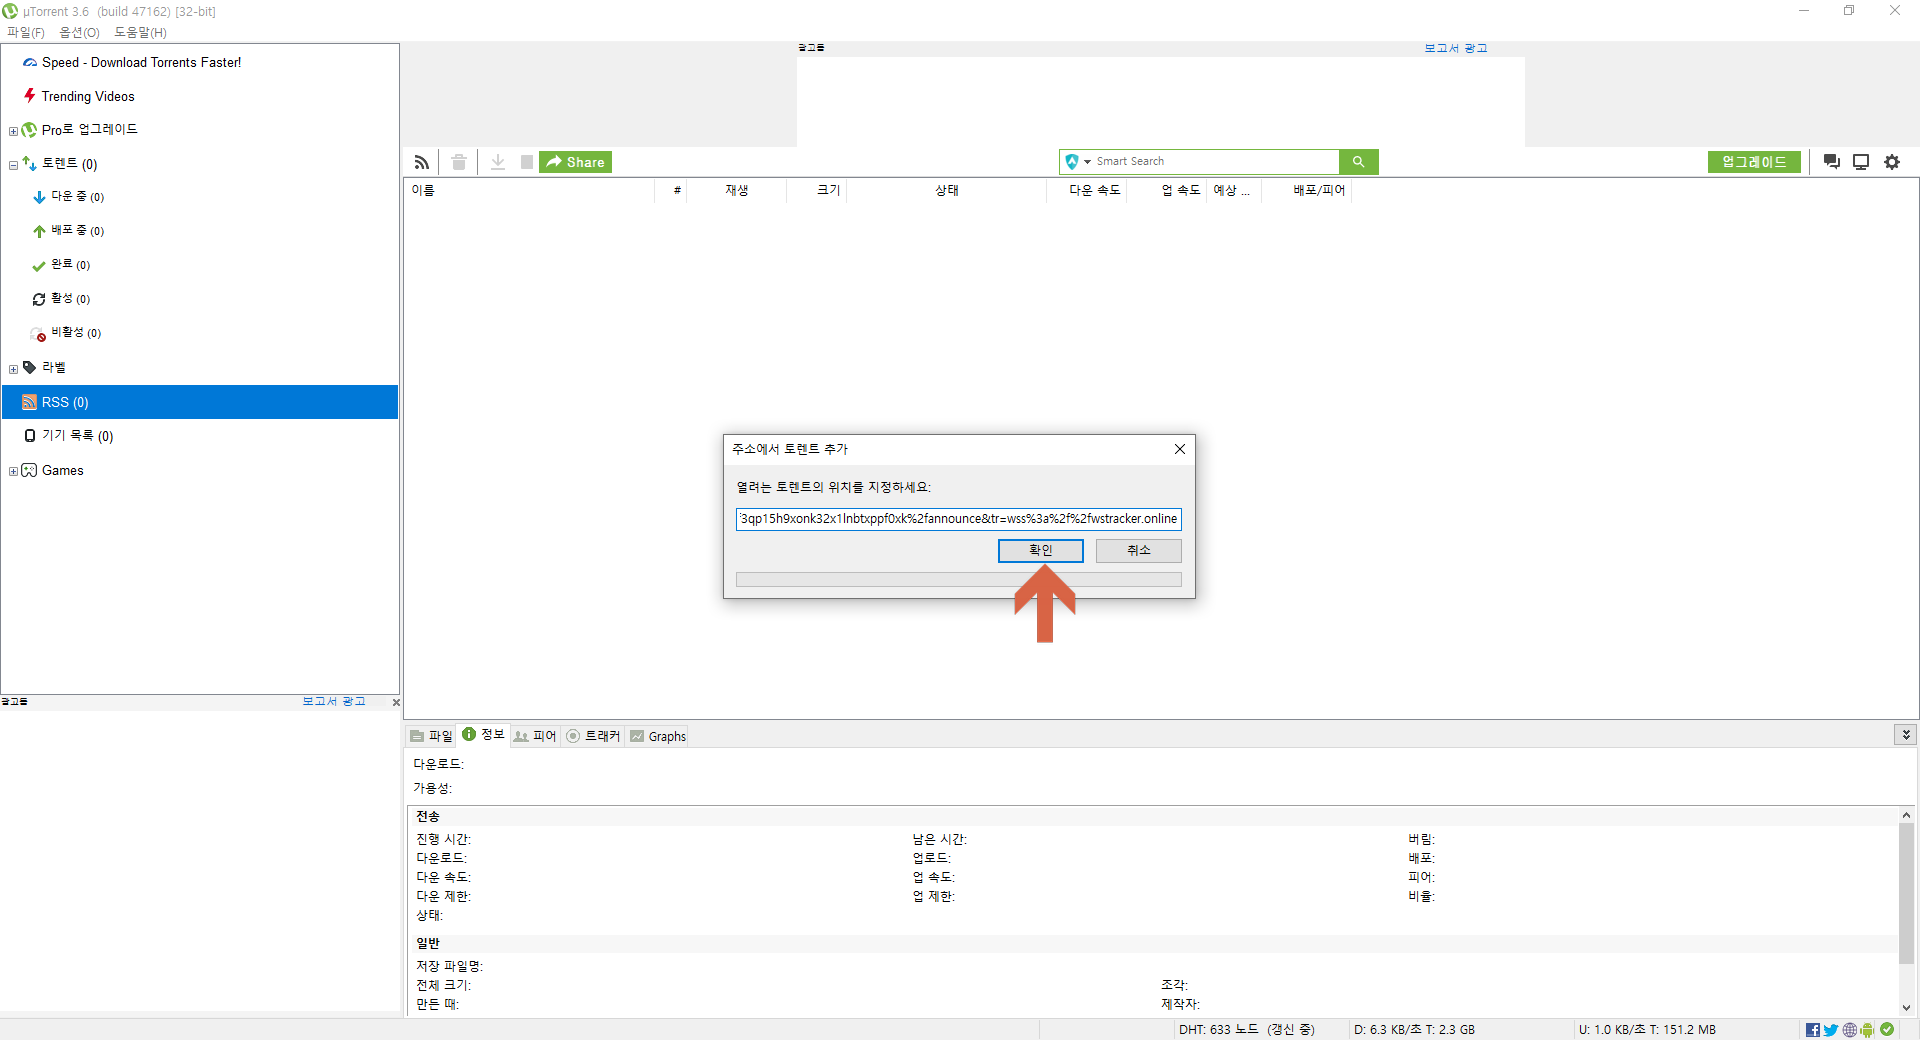Click the Facebook icon in status bar
The height and width of the screenshot is (1040, 1920).
(x=1813, y=1030)
